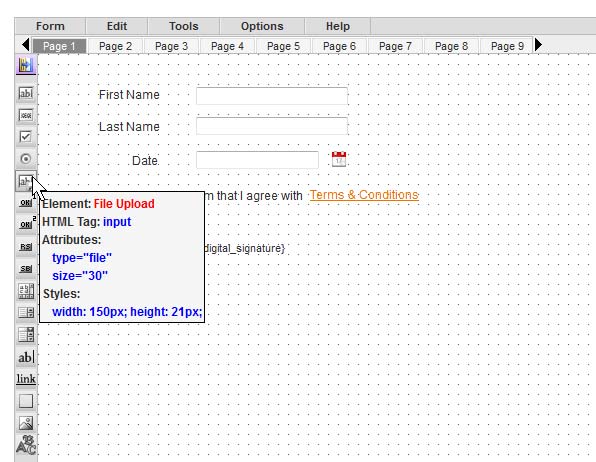Select the First Name label
Screen dimensions: 596x462
[129, 95]
